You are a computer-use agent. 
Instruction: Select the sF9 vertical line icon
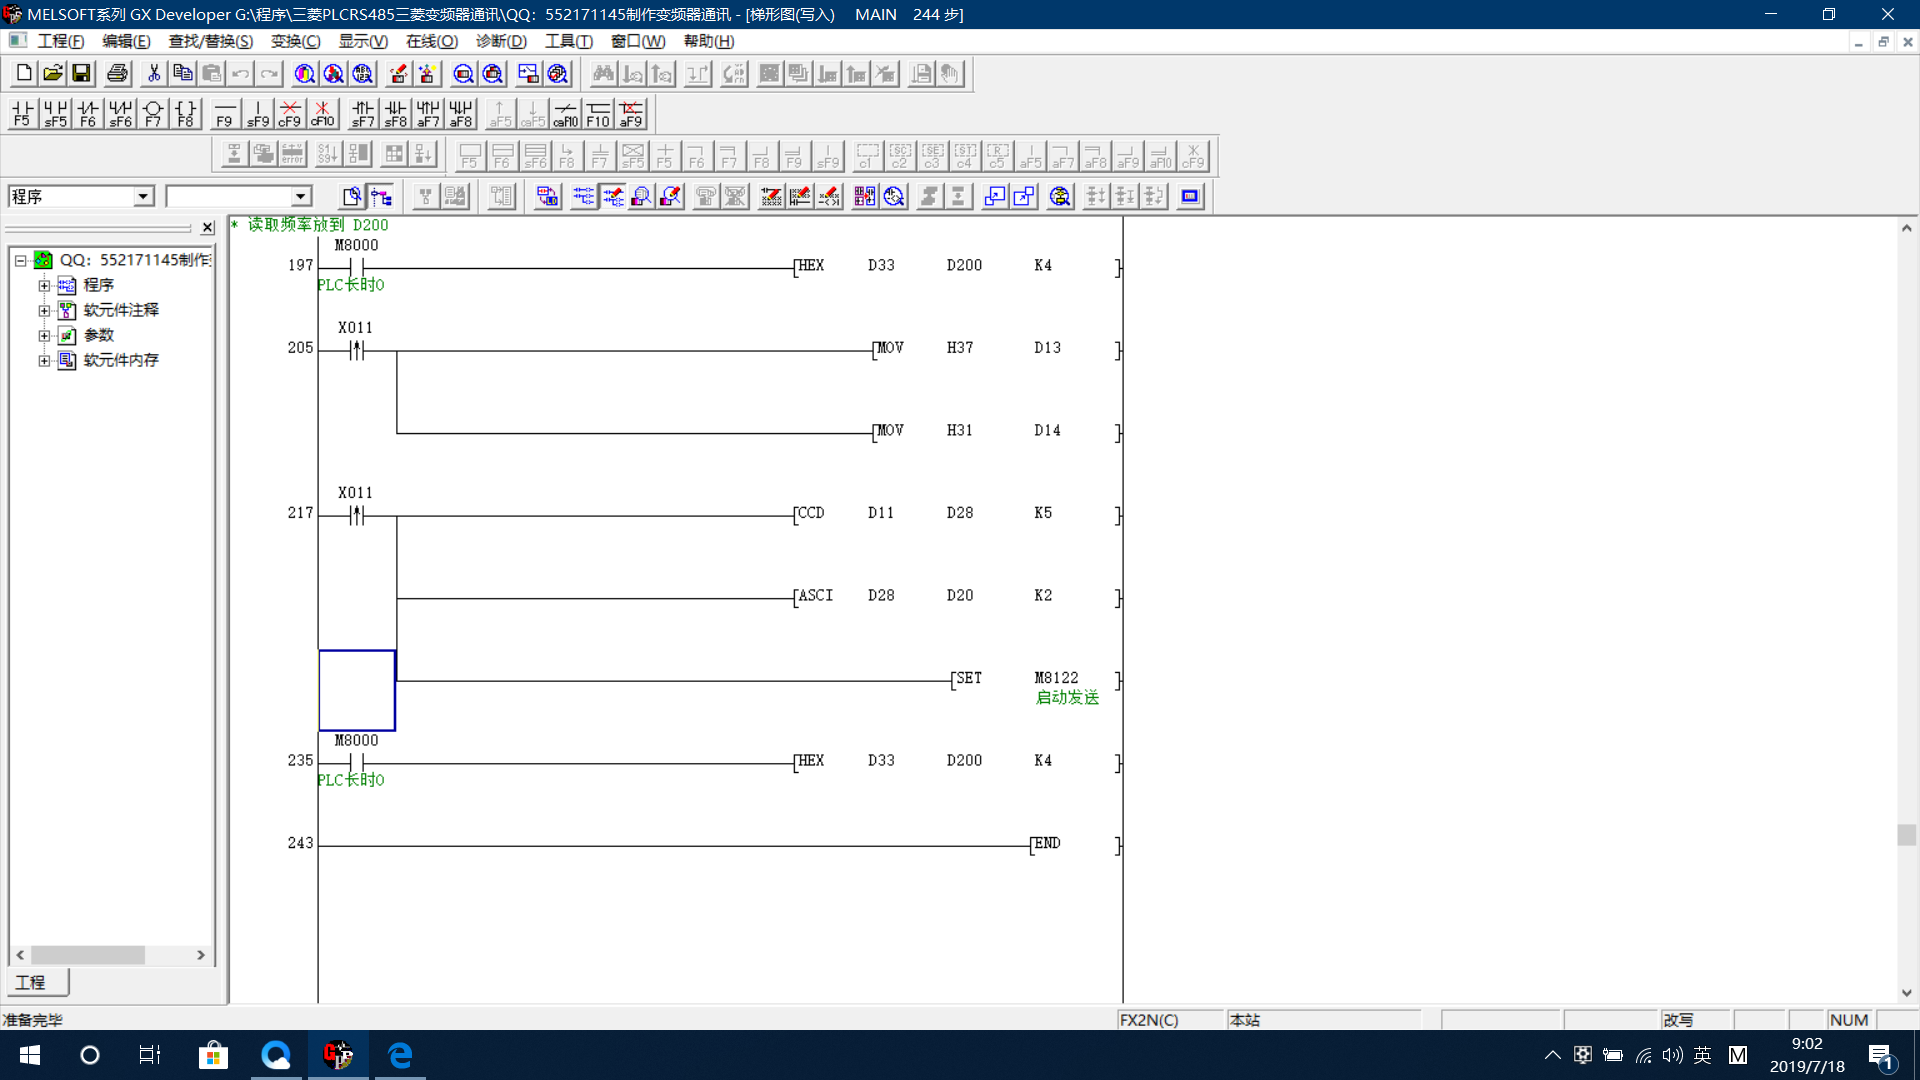point(258,113)
